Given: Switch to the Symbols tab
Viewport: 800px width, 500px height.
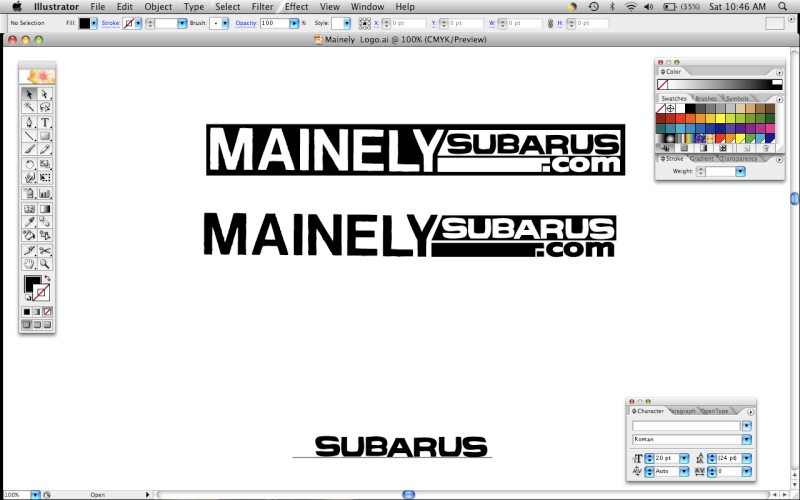Looking at the screenshot, I should click(737, 98).
